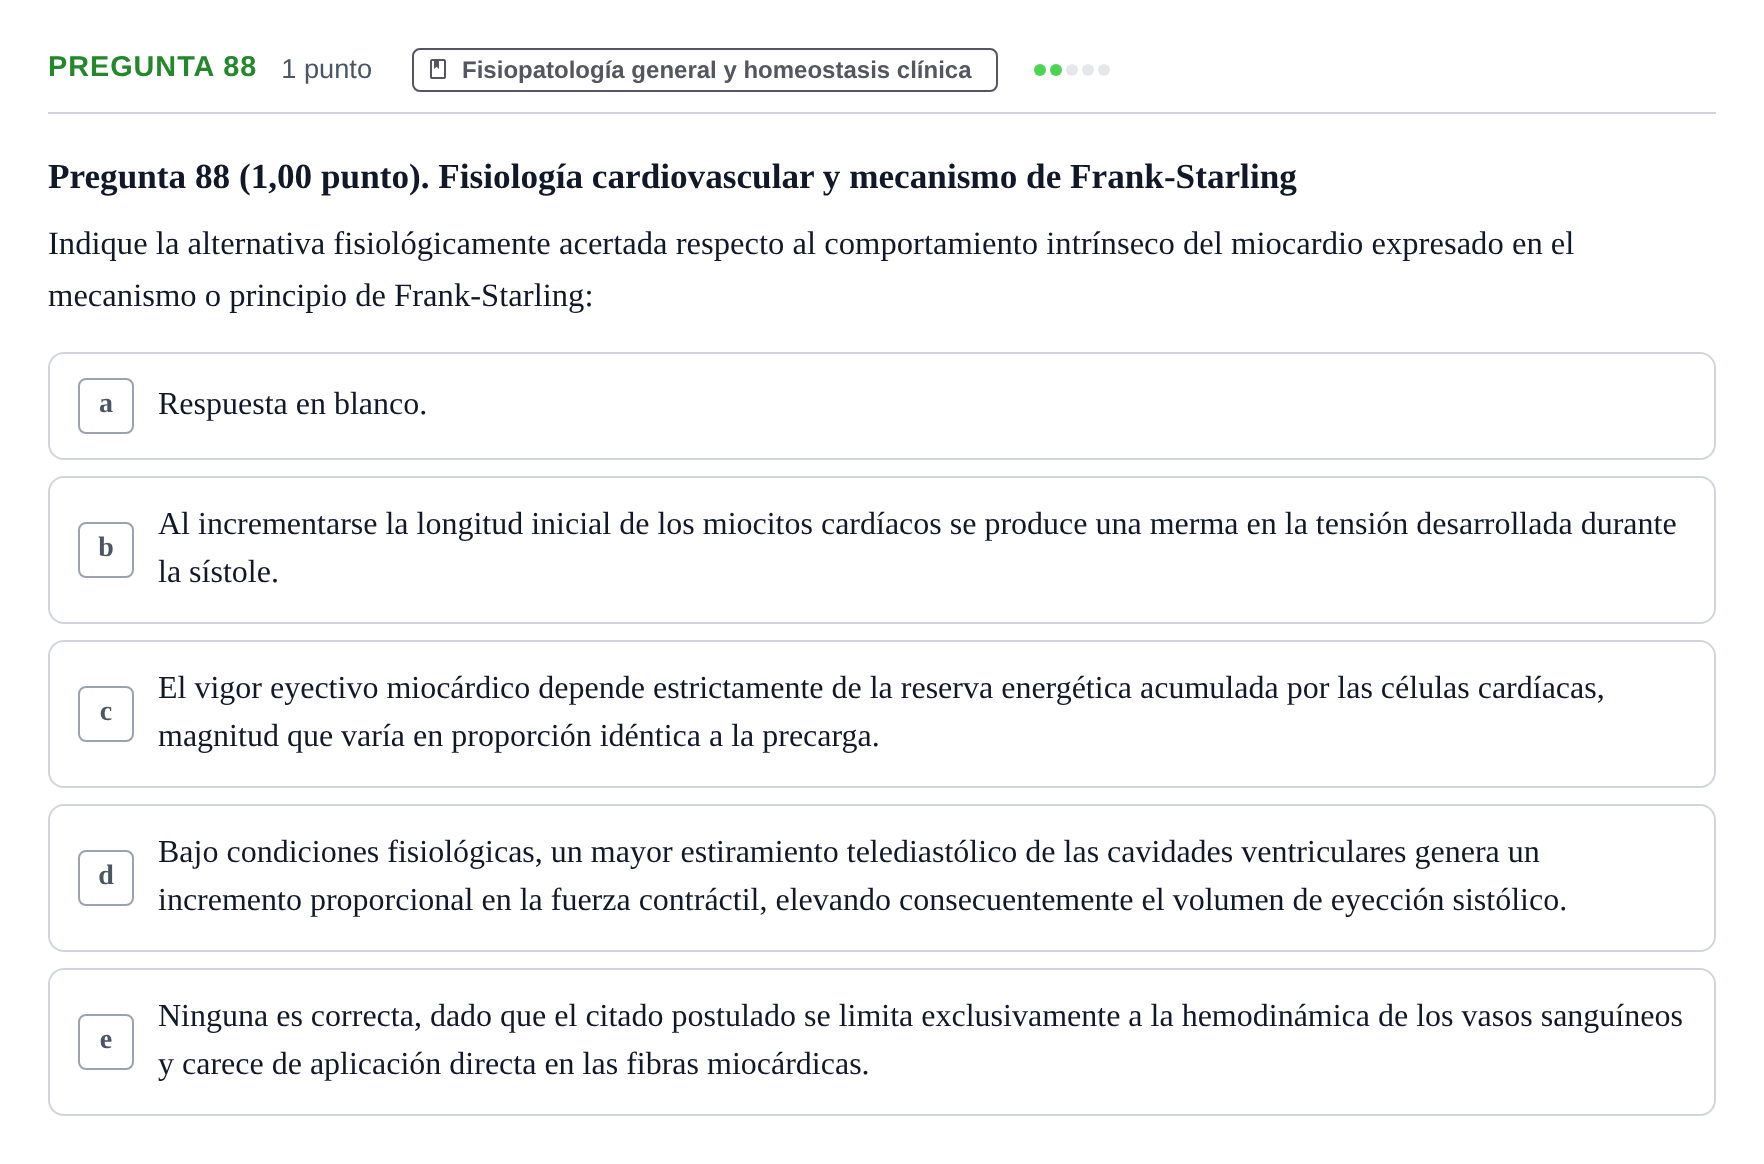Click the green difficulty dots indicator
This screenshot has height=1164, width=1764.
coord(1072,70)
